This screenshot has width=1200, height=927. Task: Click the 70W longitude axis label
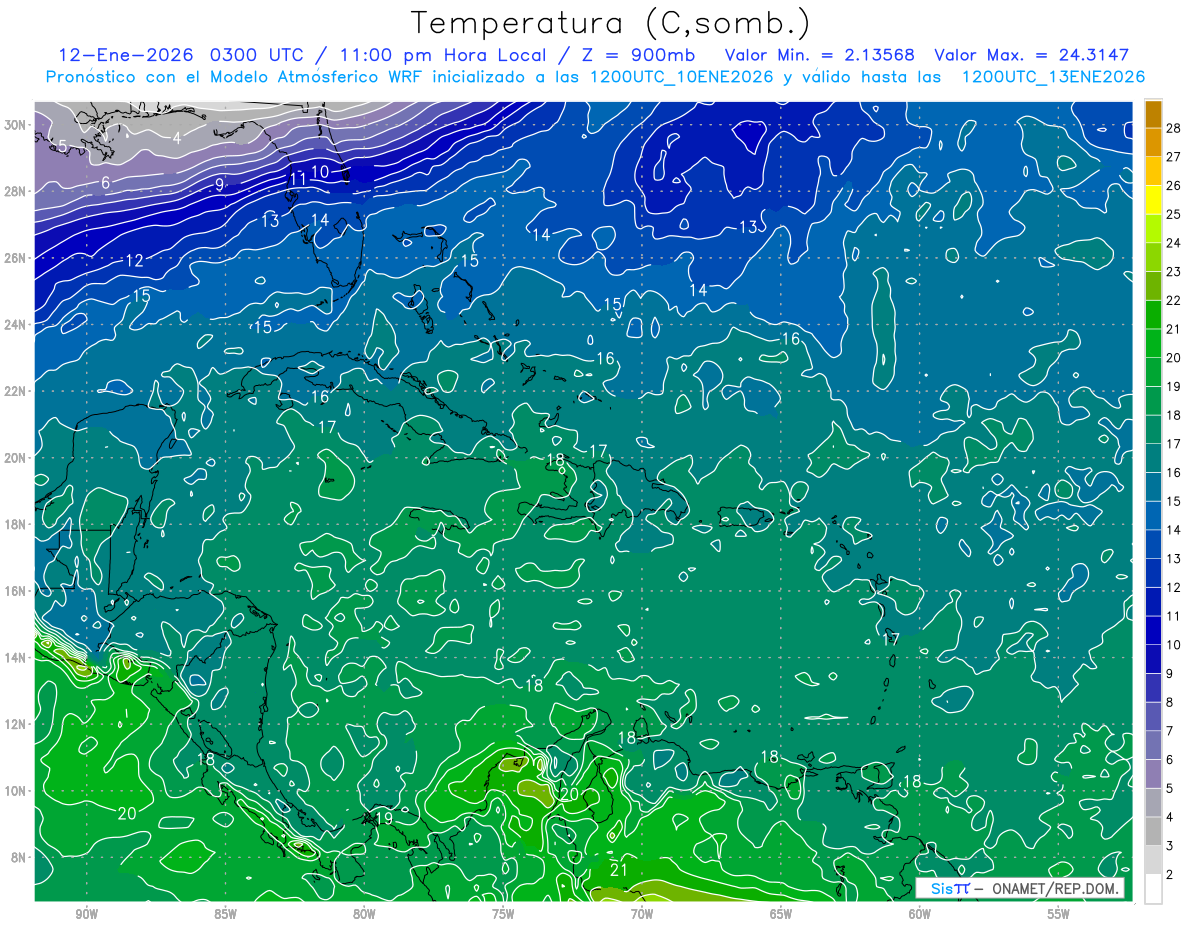coord(642,914)
